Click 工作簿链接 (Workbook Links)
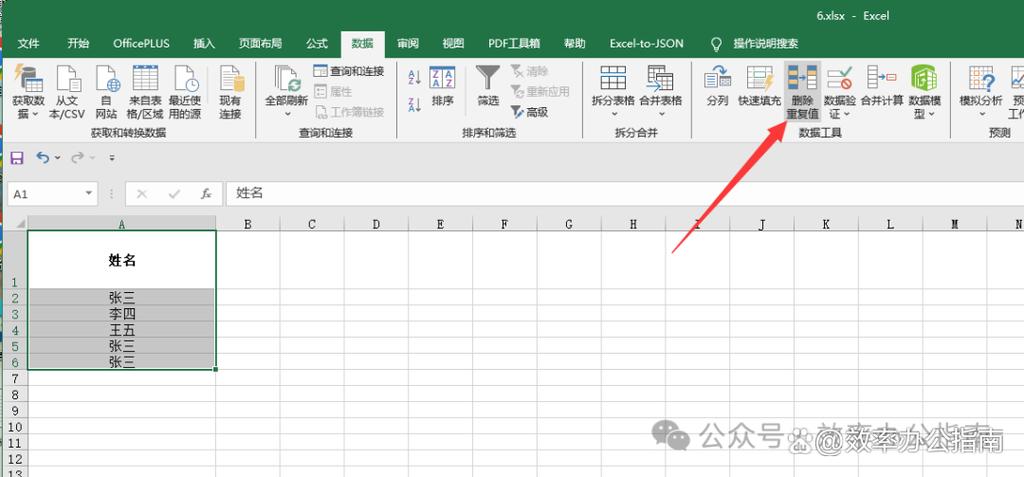 tap(349, 112)
